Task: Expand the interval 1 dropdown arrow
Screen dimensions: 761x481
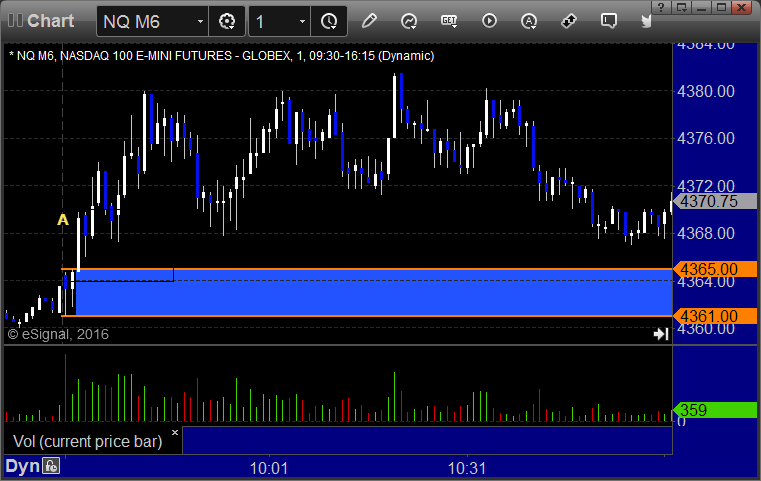Action: click(302, 21)
